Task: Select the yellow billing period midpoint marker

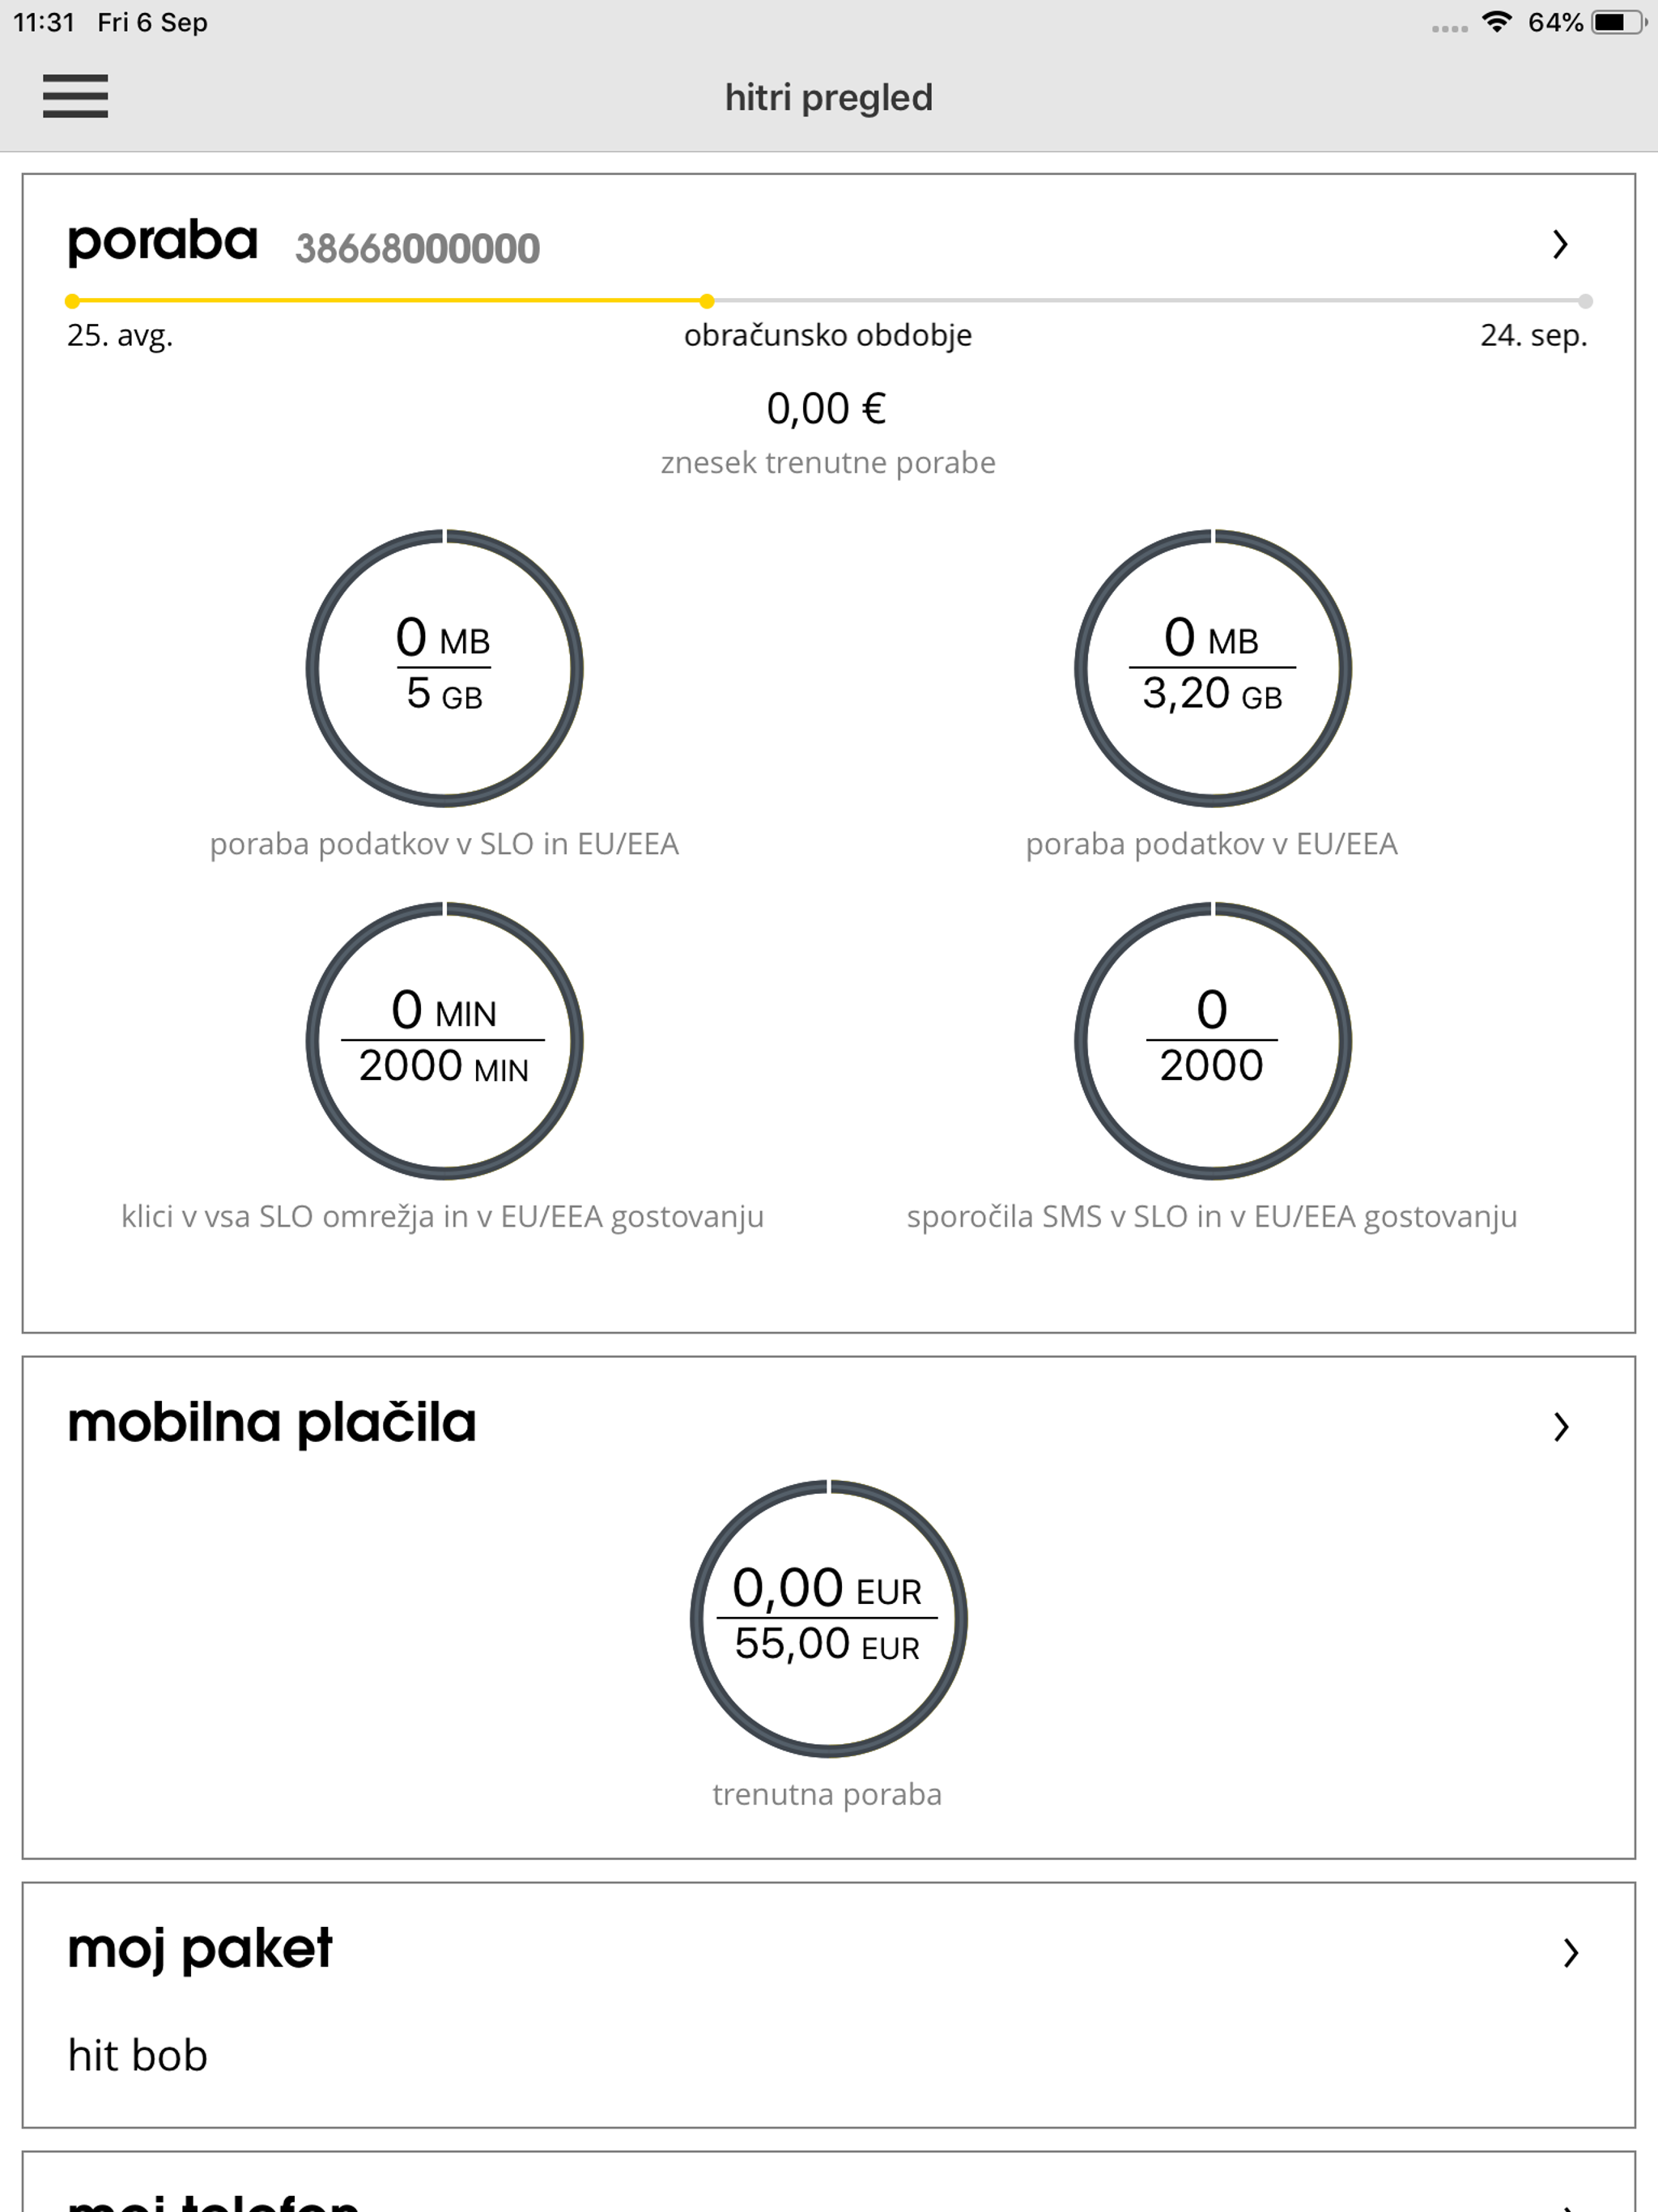Action: tap(707, 301)
